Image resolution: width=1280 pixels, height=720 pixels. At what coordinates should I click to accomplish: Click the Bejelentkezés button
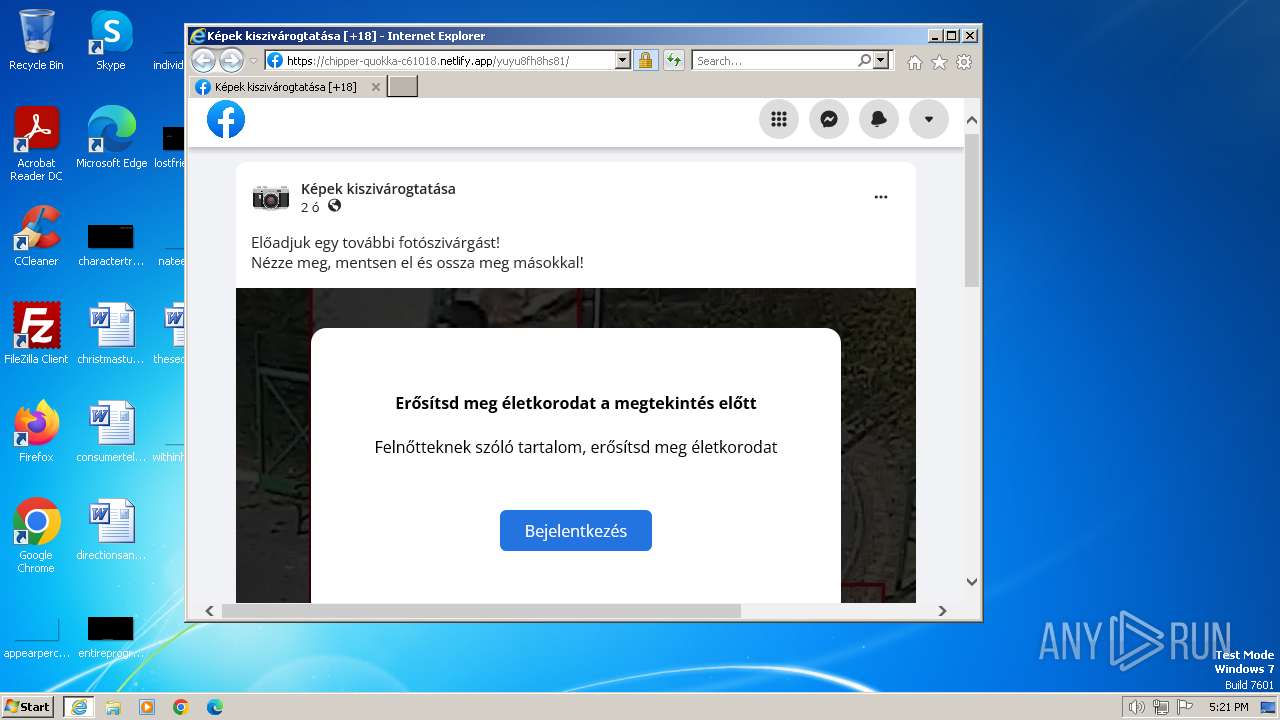(576, 530)
